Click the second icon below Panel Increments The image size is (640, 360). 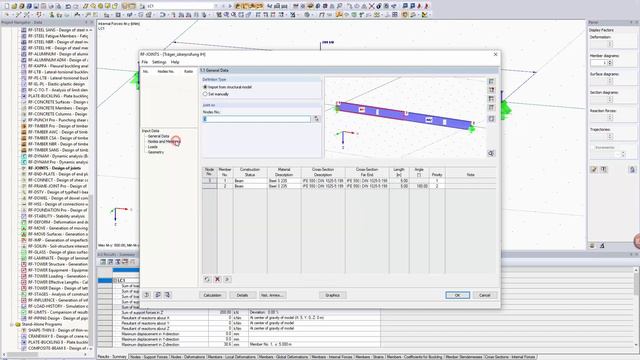pyautogui.click(x=604, y=169)
